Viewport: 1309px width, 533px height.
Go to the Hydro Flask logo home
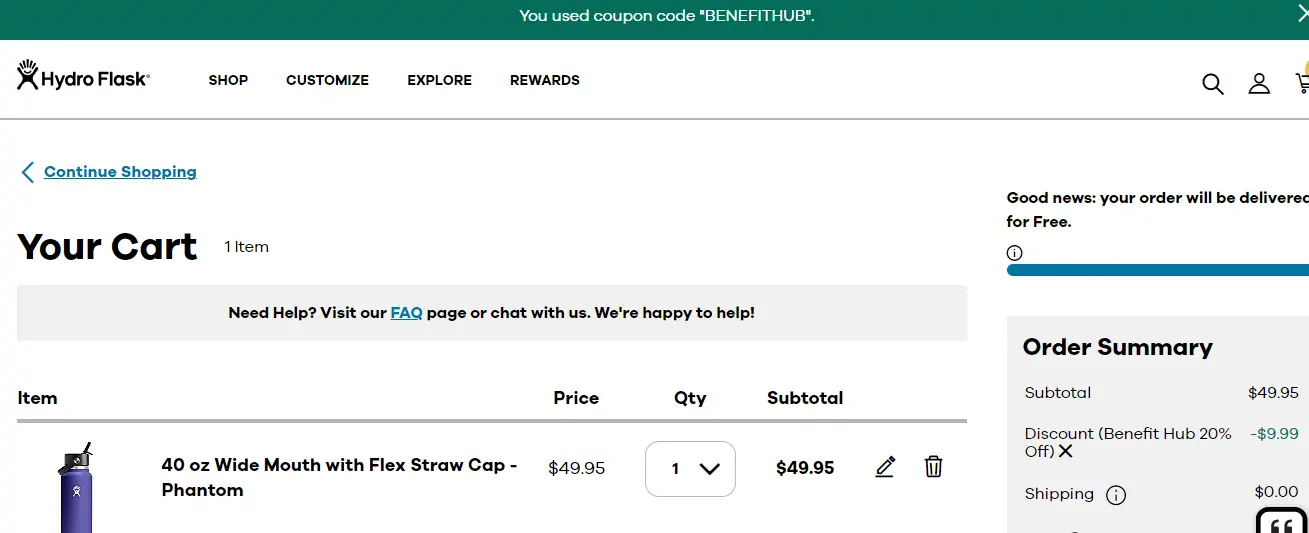[x=83, y=78]
